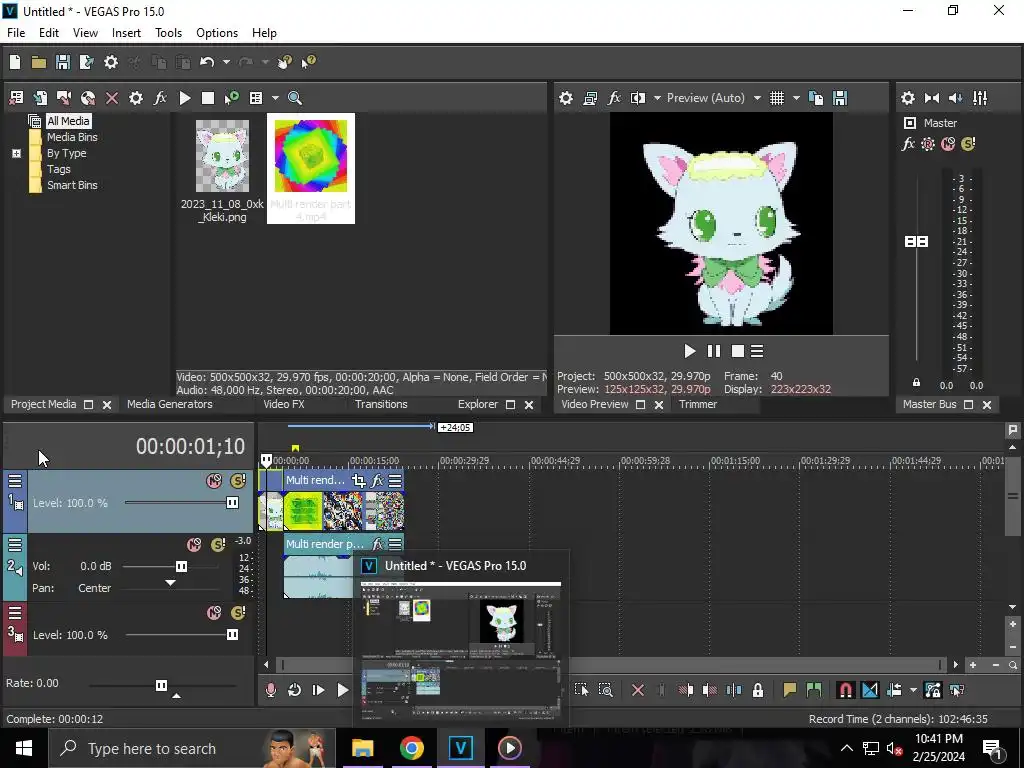Viewport: 1024px width, 768px height.
Task: Switch to the Media Generators tab
Action: (169, 404)
